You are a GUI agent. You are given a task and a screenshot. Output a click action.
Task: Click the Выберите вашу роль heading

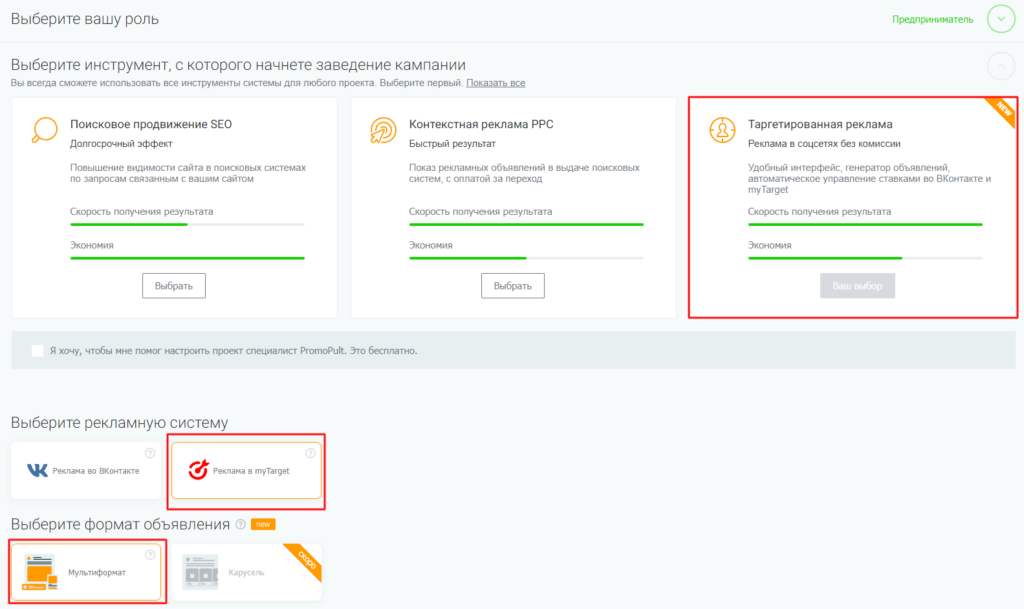[x=85, y=19]
